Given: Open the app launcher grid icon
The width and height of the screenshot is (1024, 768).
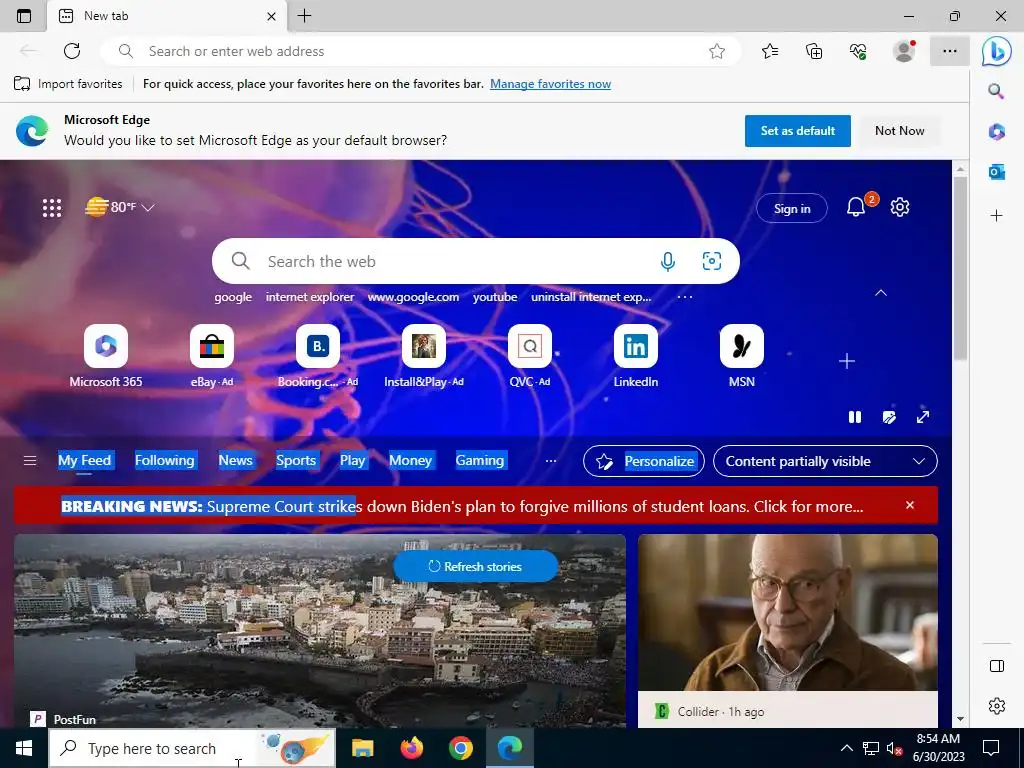Looking at the screenshot, I should pyautogui.click(x=52, y=208).
